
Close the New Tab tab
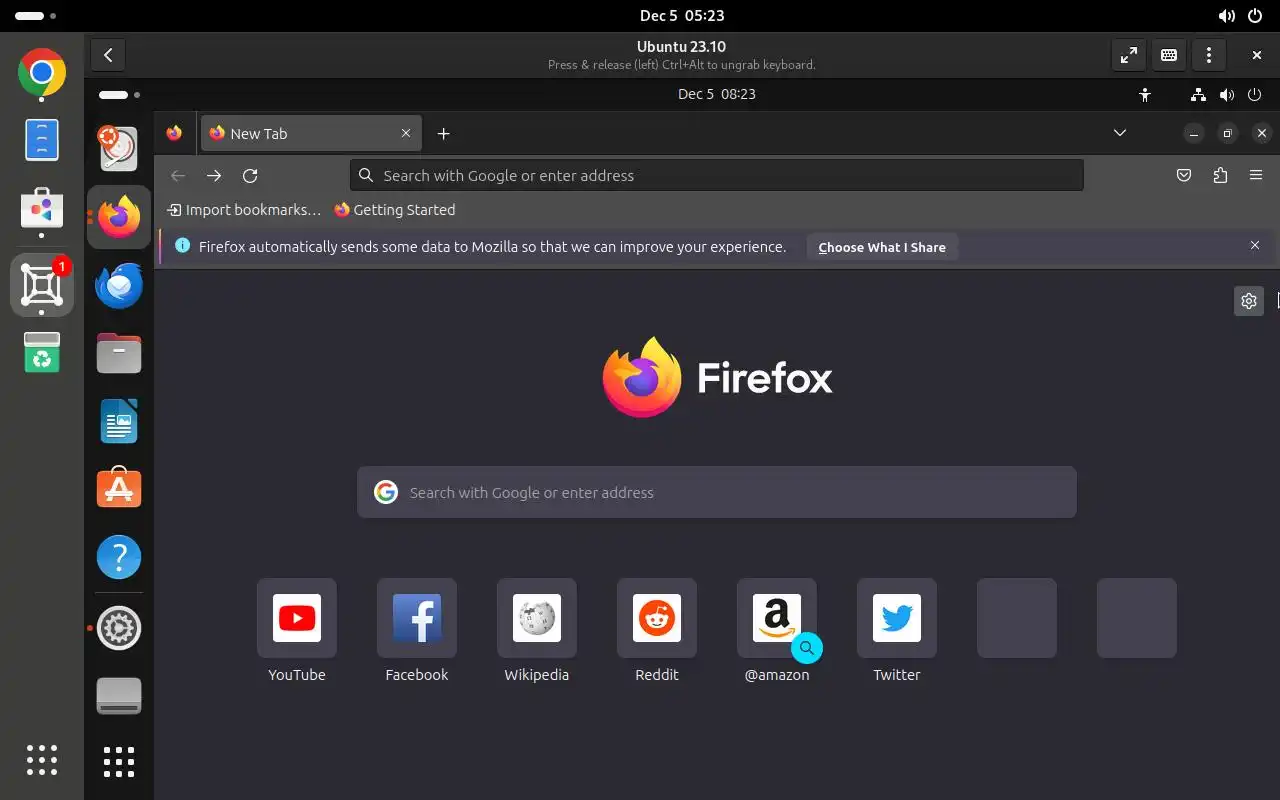[406, 133]
